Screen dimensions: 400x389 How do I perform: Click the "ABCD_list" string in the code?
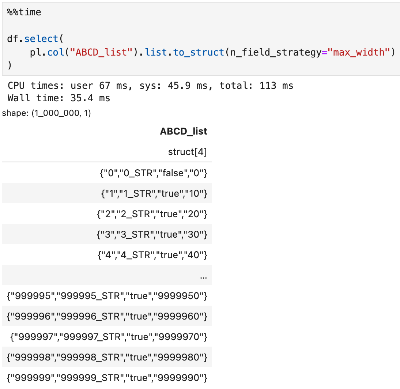point(101,52)
